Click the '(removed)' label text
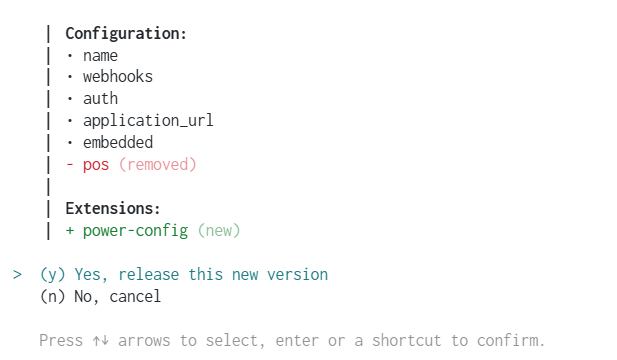 157,164
